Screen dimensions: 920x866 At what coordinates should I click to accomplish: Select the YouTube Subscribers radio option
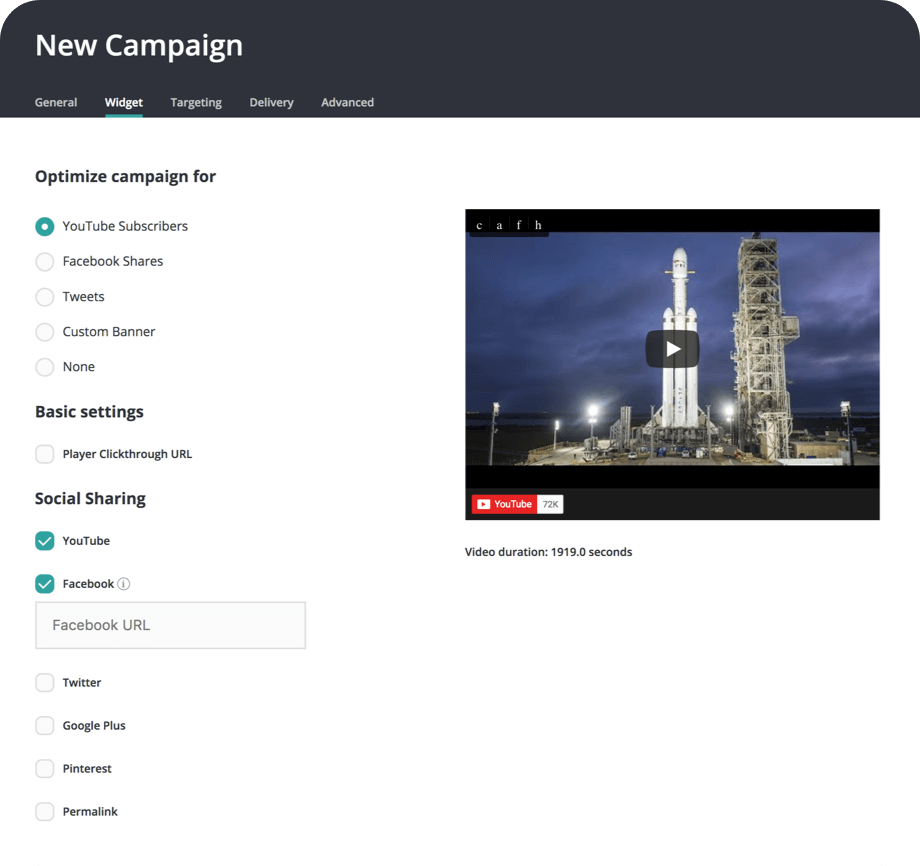click(45, 226)
